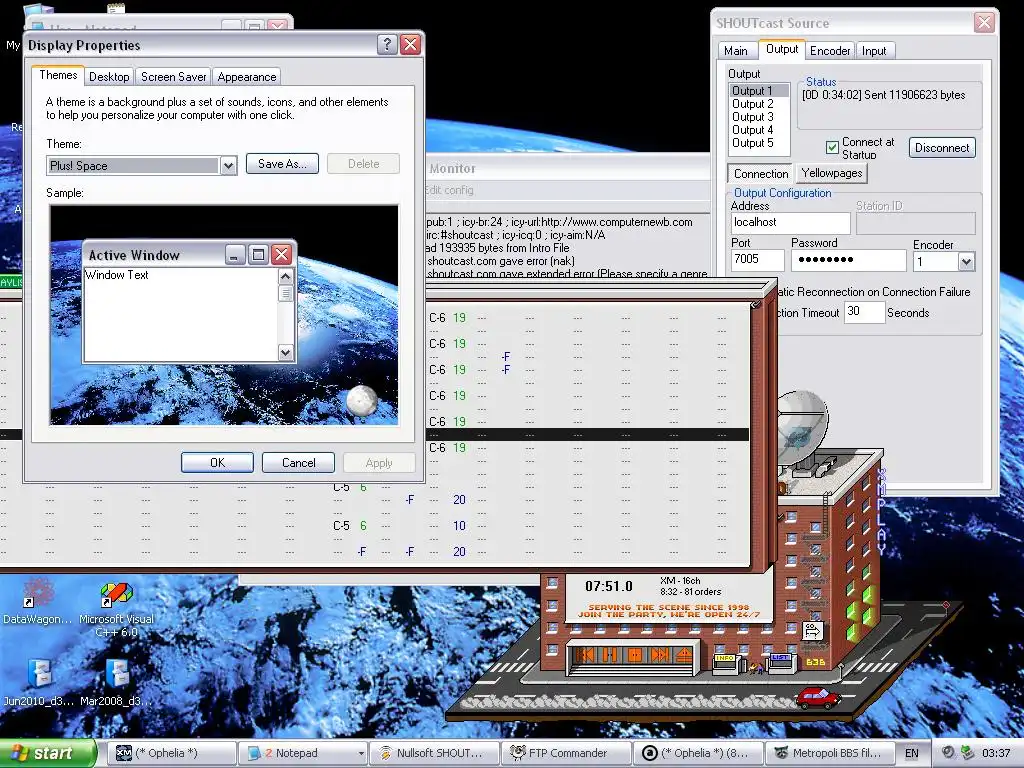Switch to Metropoli BBS taskbar button
This screenshot has width=1024, height=768.
(x=829, y=753)
